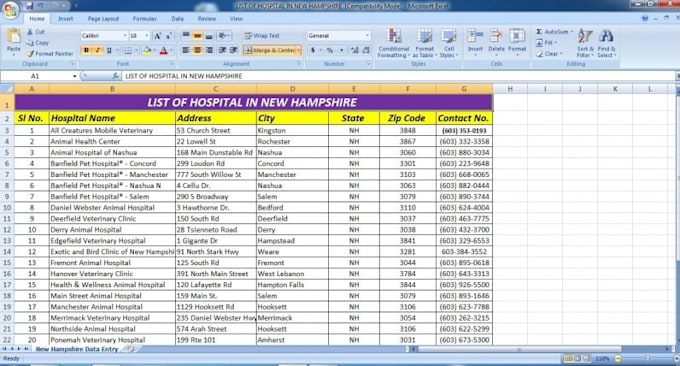Click the Insert function fx icon
Image resolution: width=680 pixels, height=366 pixels.
click(115, 76)
